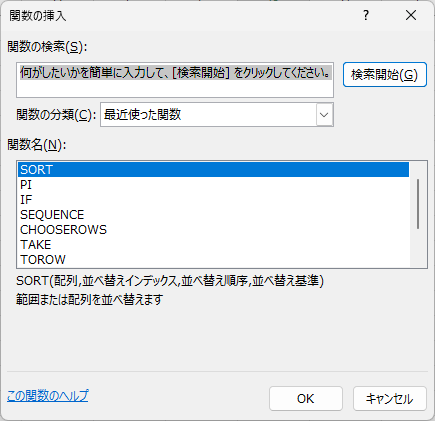Select SORT in the function list
The width and height of the screenshot is (435, 421).
(x=213, y=170)
